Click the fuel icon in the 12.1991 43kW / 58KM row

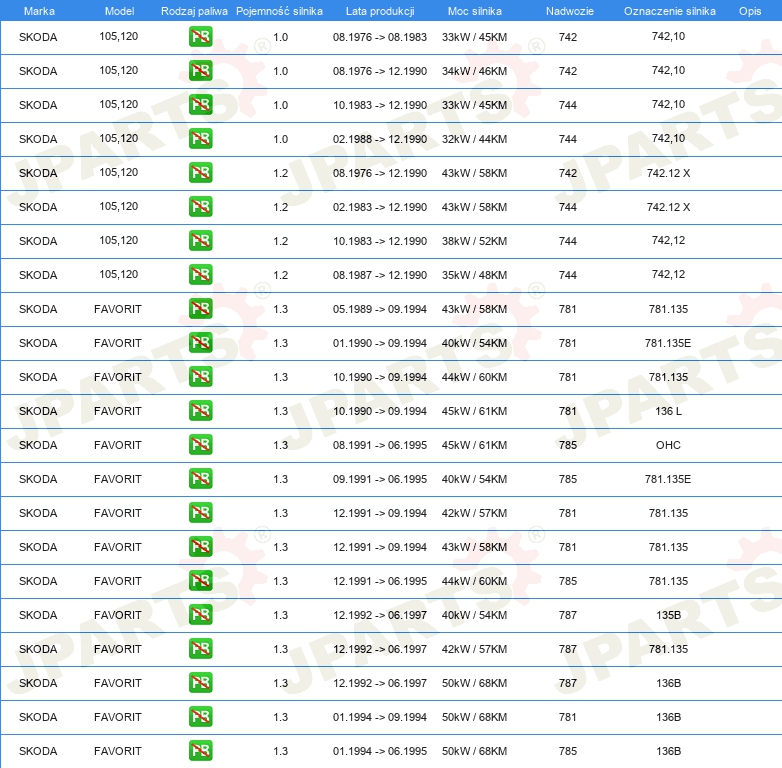point(200,546)
